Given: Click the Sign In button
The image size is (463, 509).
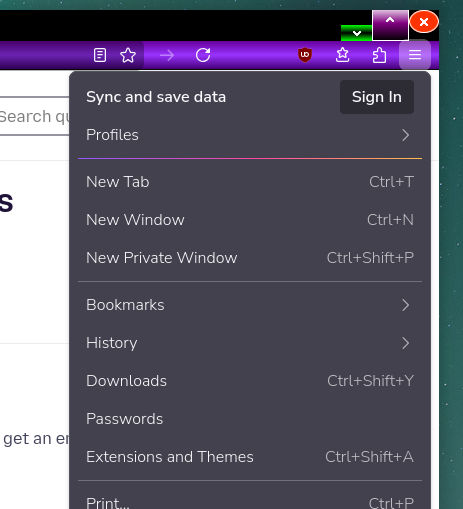Looking at the screenshot, I should [x=377, y=97].
